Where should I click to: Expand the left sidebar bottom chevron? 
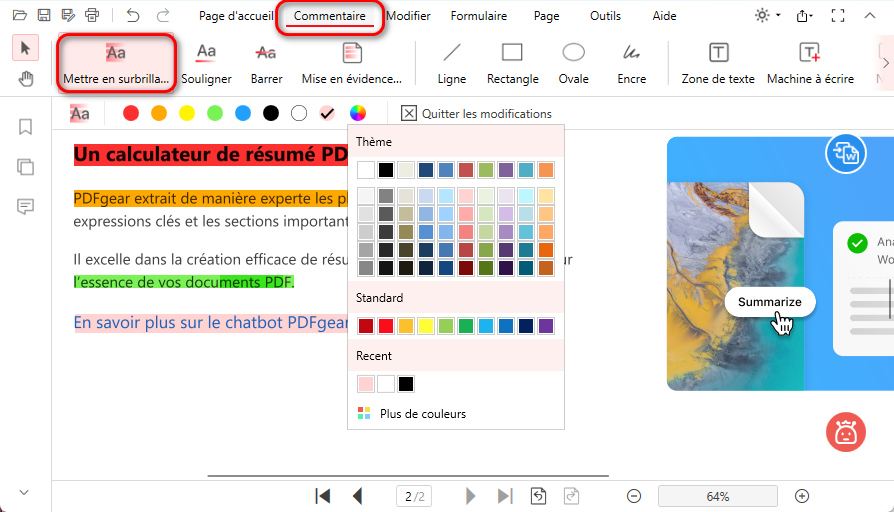[x=24, y=492]
